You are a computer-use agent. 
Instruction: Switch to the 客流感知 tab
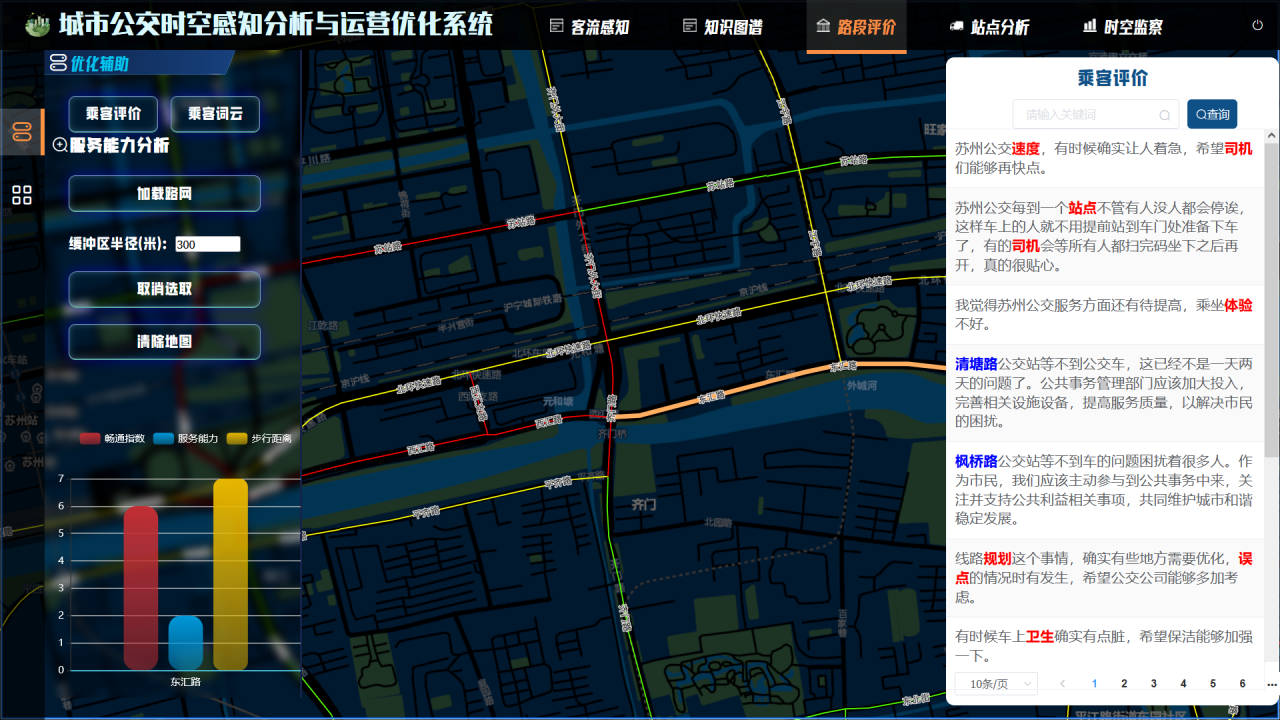[x=590, y=27]
